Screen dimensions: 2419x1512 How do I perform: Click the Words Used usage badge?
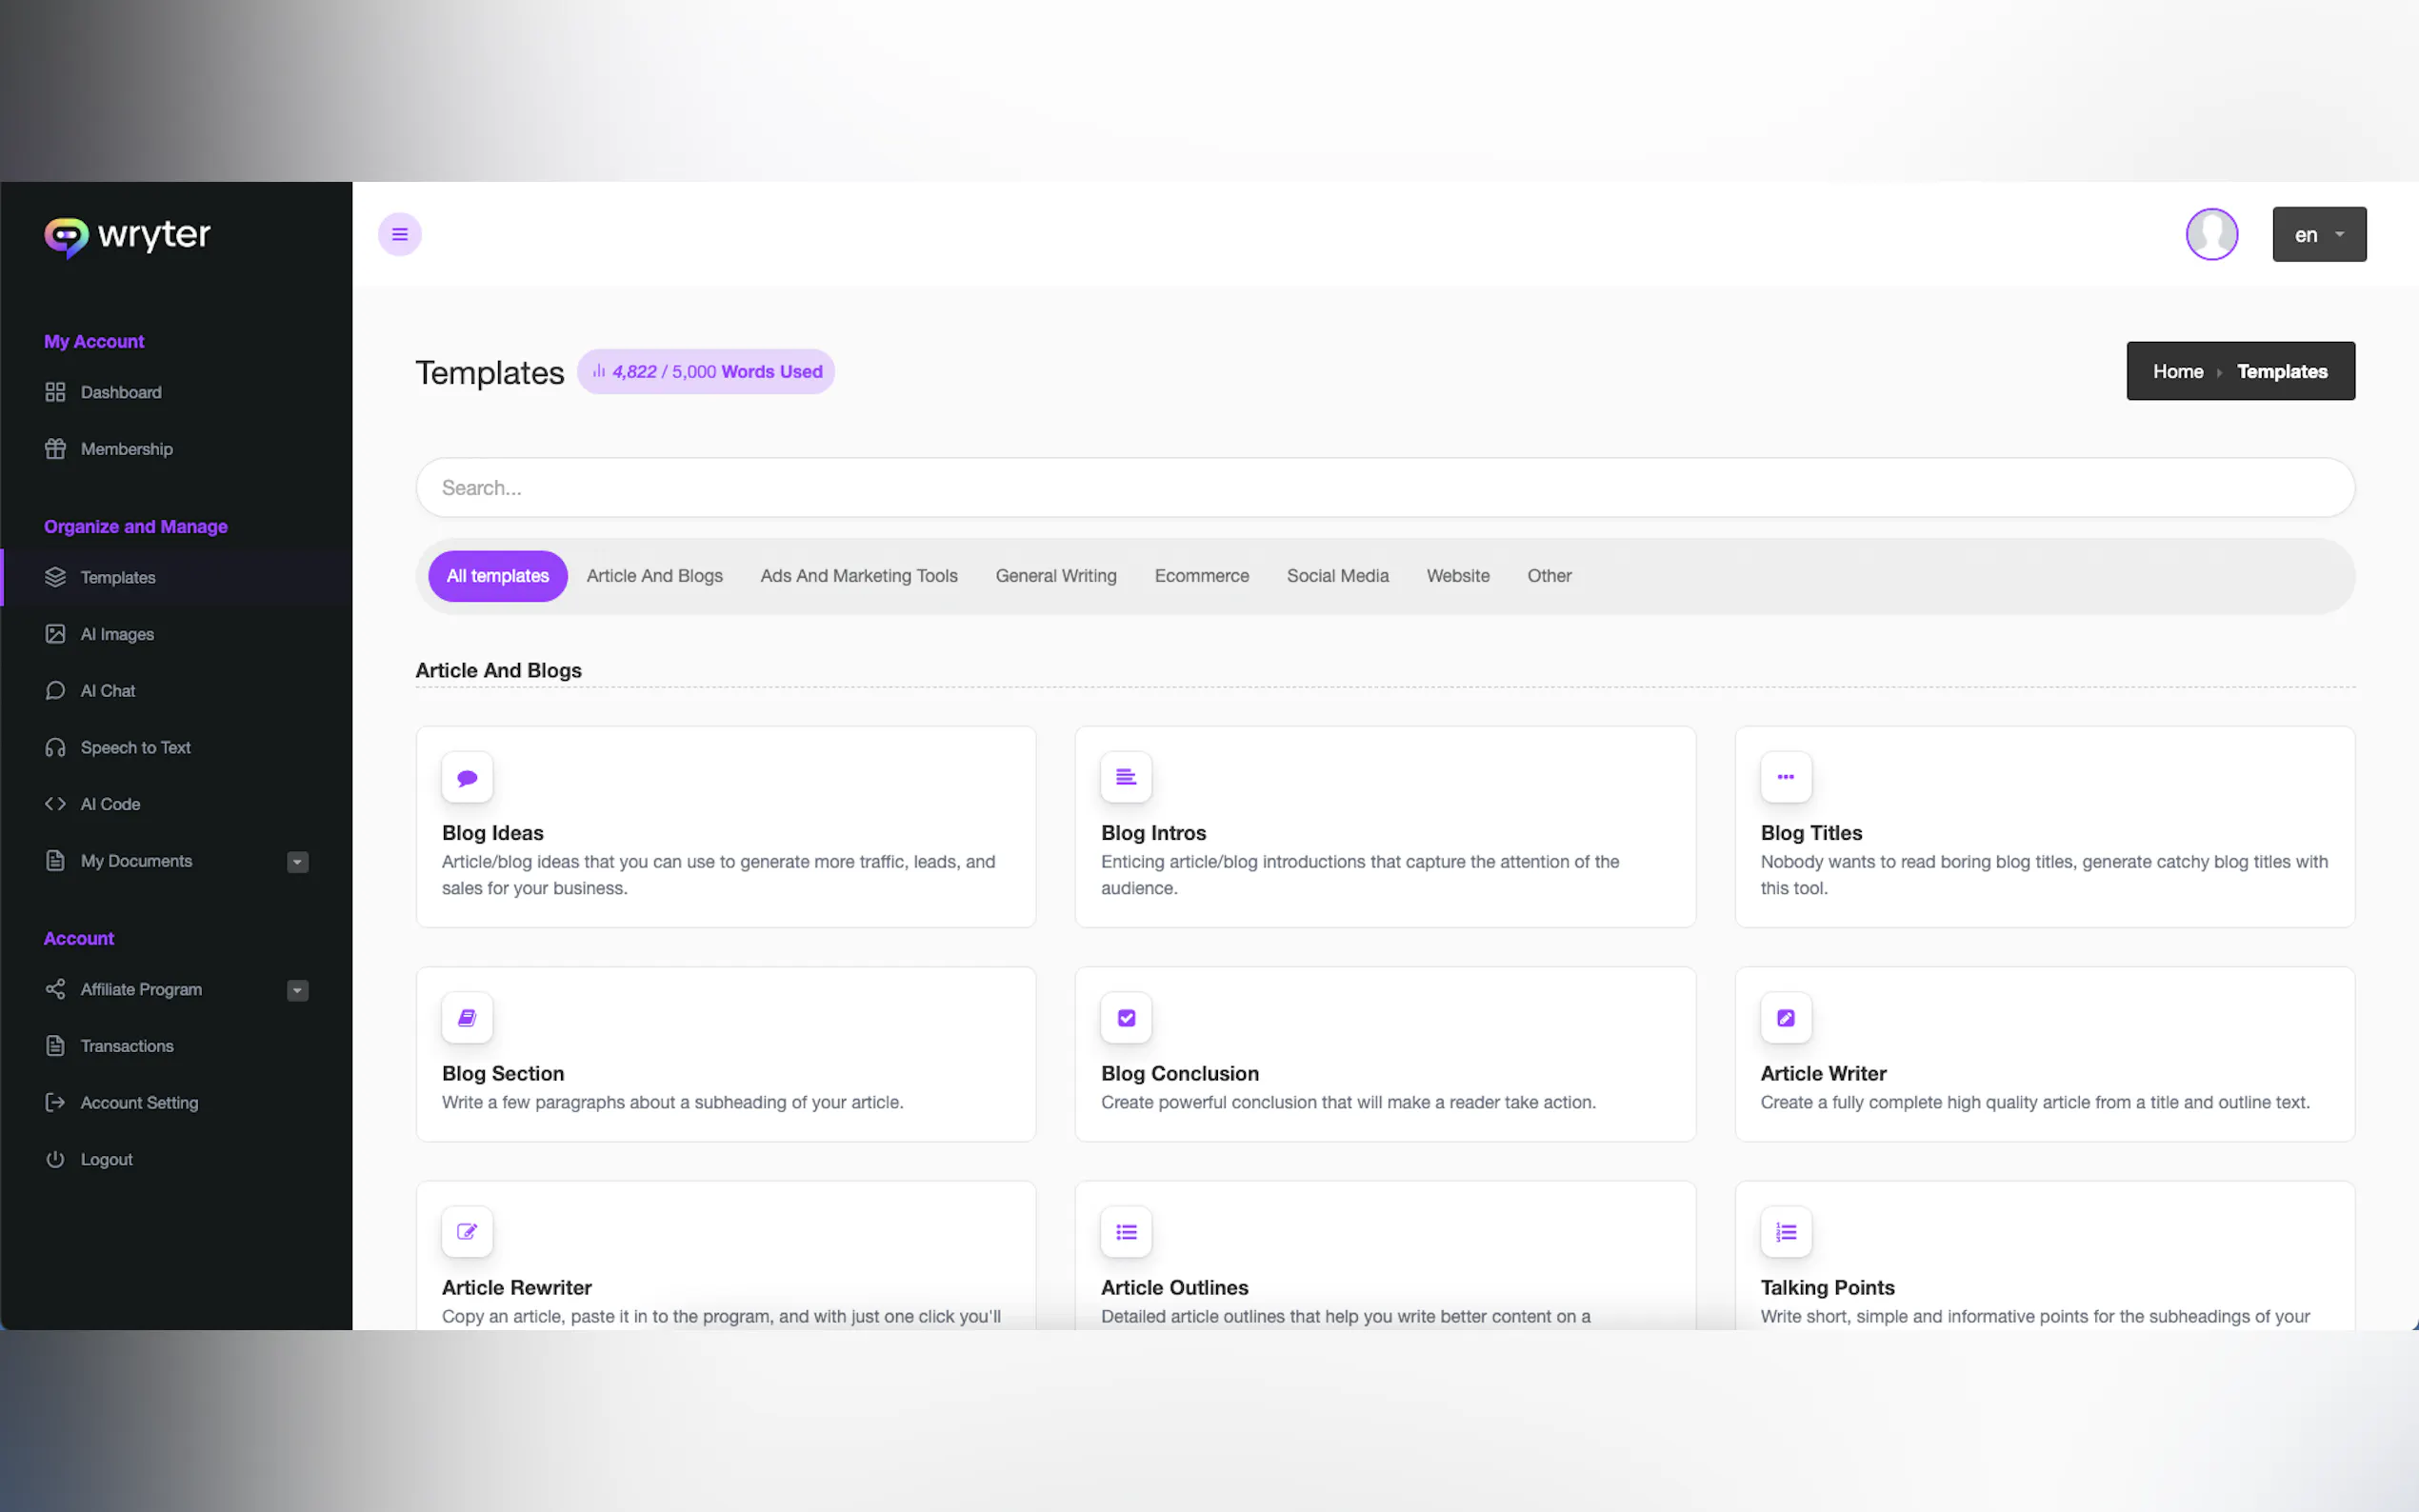[706, 372]
